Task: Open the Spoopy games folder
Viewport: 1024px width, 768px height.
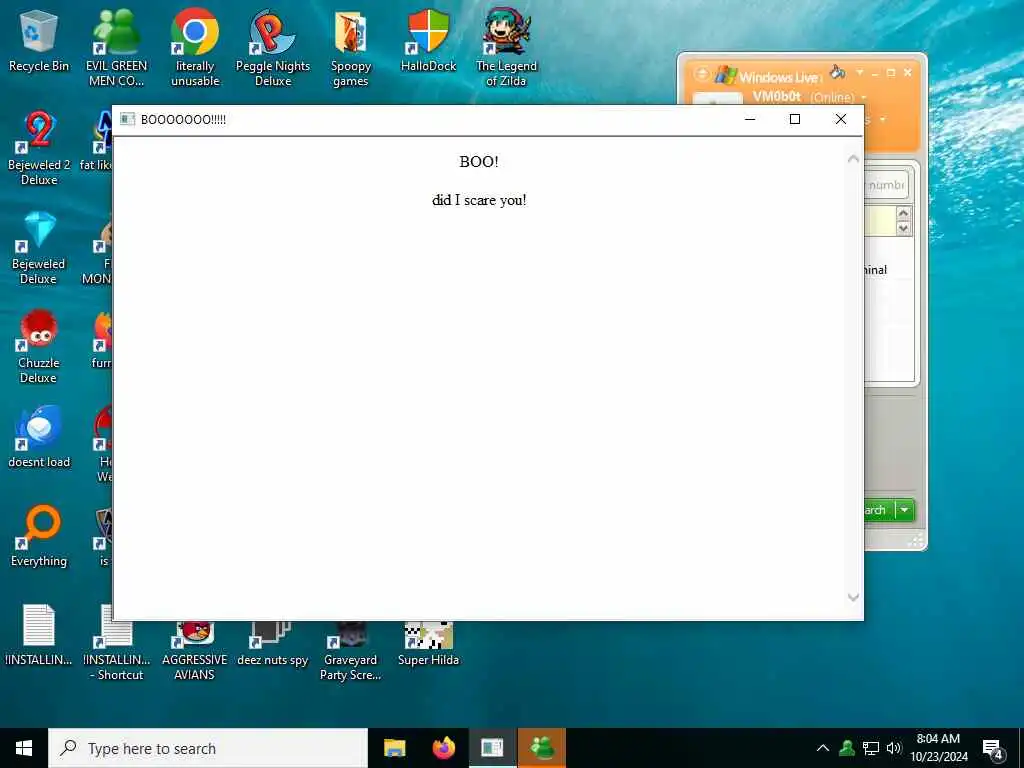Action: click(351, 47)
